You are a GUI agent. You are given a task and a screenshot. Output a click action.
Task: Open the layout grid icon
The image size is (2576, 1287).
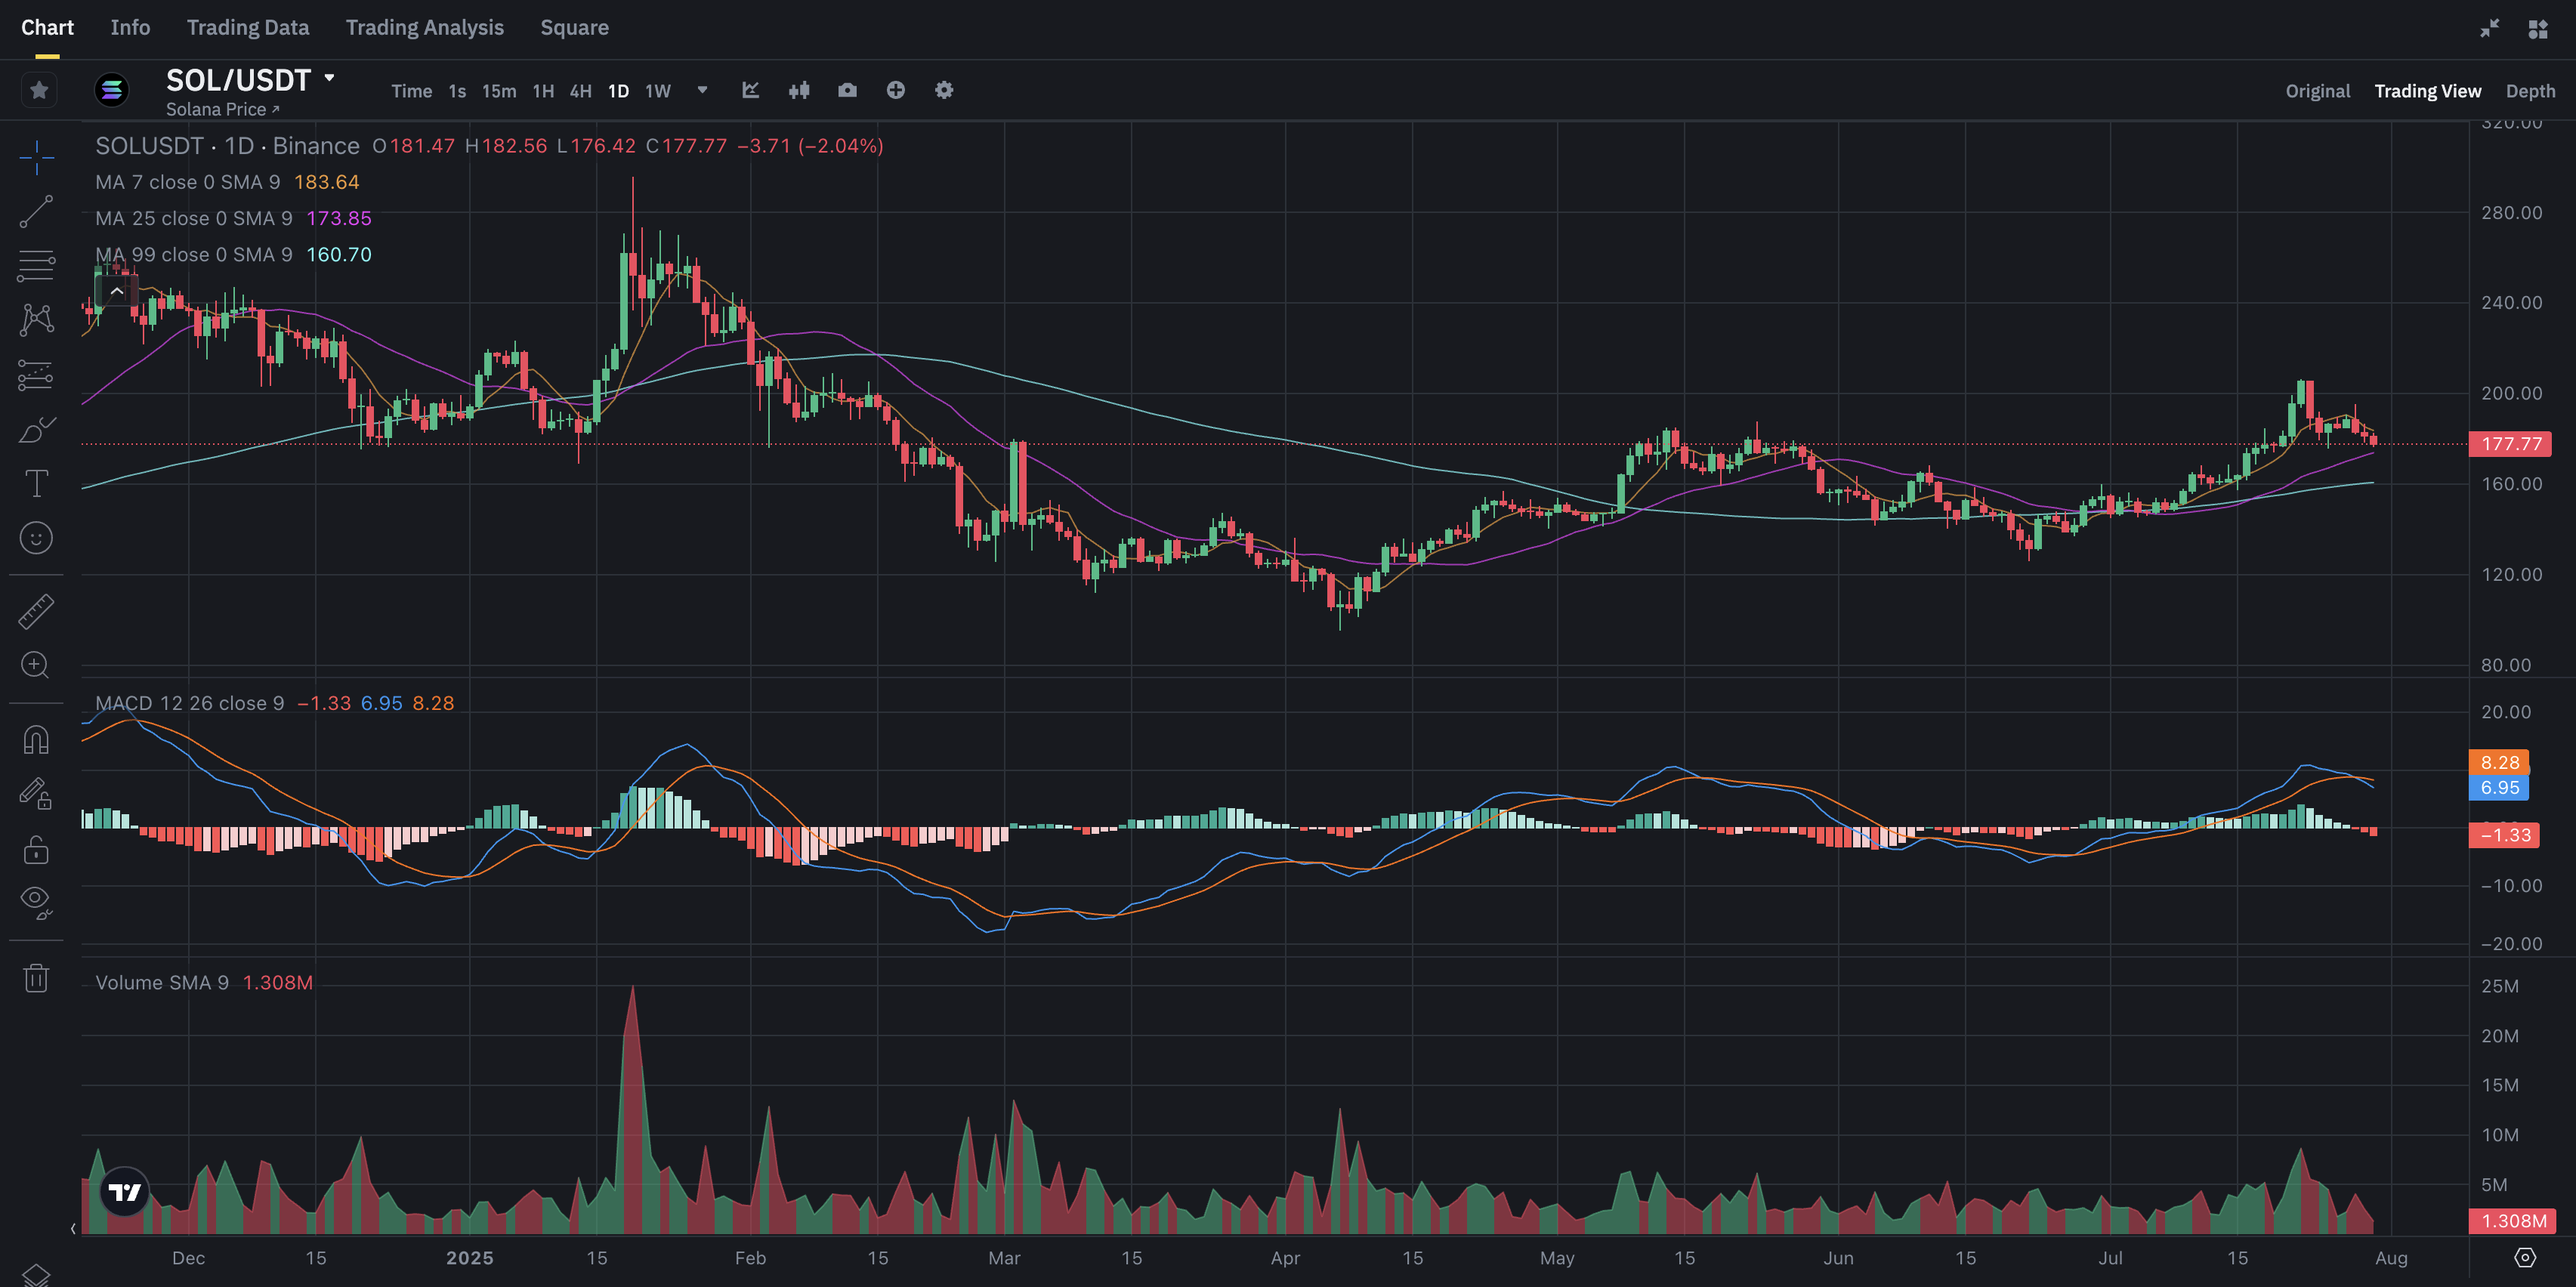click(x=2538, y=29)
